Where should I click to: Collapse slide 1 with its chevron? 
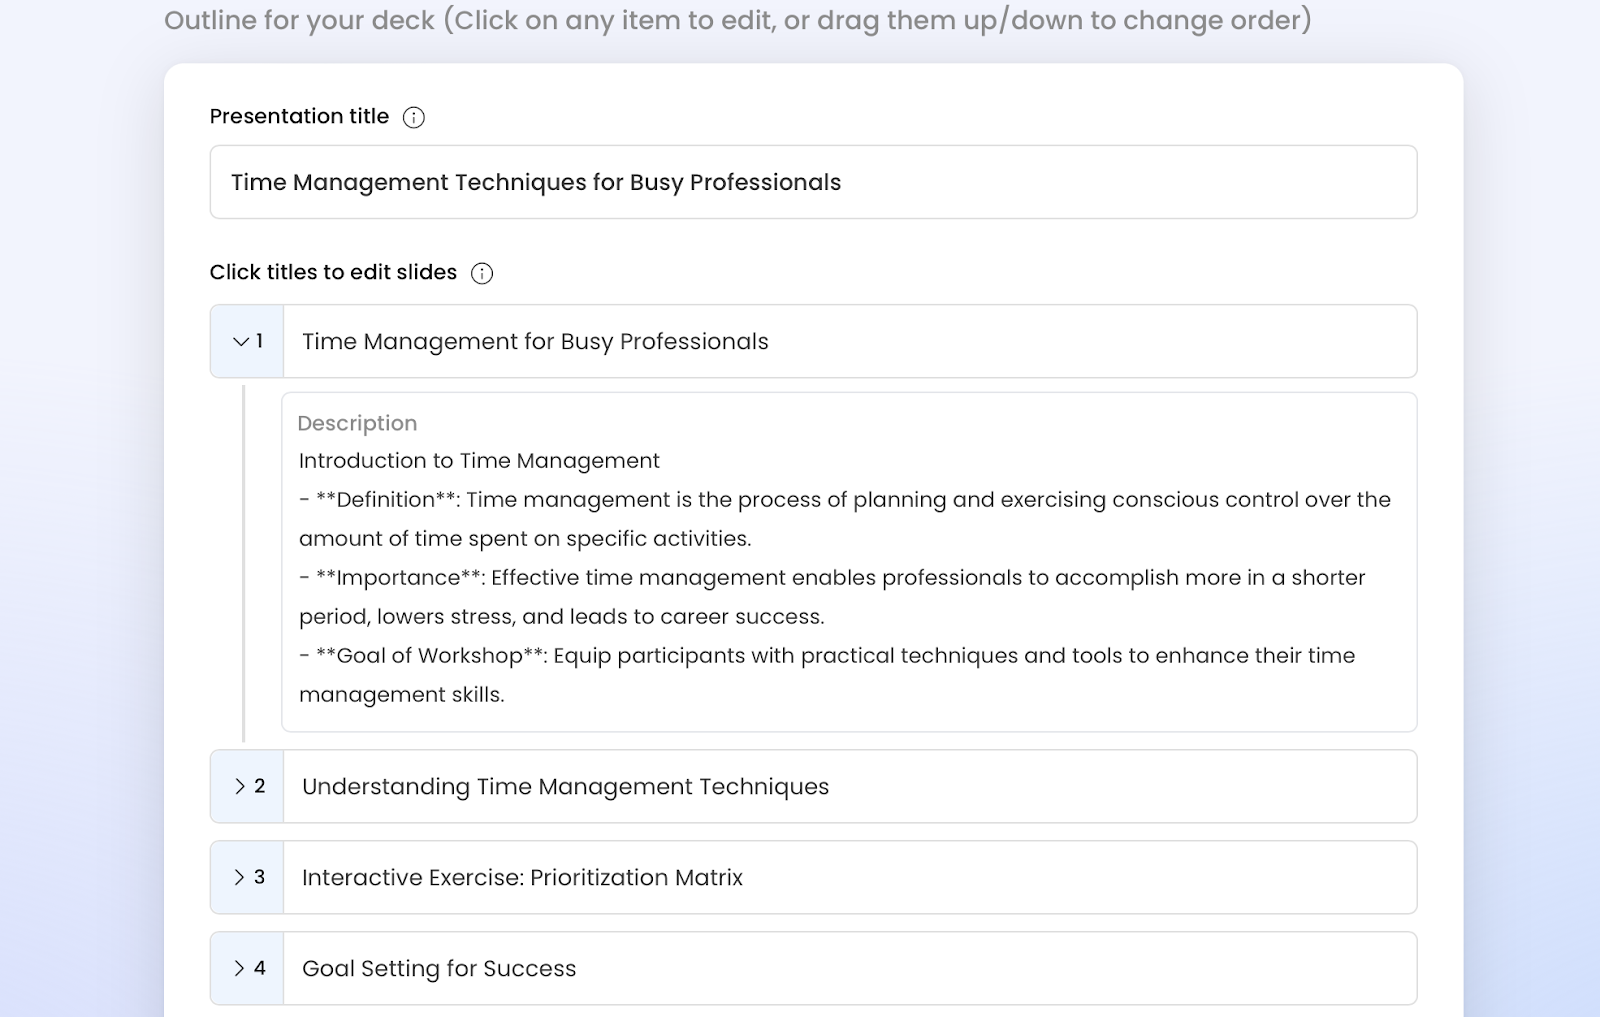click(241, 342)
